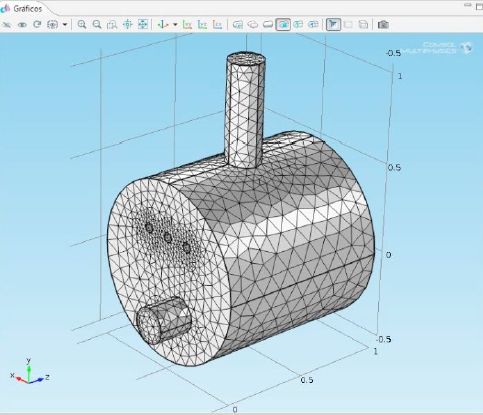The width and height of the screenshot is (483, 415).
Task: Maximize the Gráficos panel
Action: pyautogui.click(x=480, y=6)
